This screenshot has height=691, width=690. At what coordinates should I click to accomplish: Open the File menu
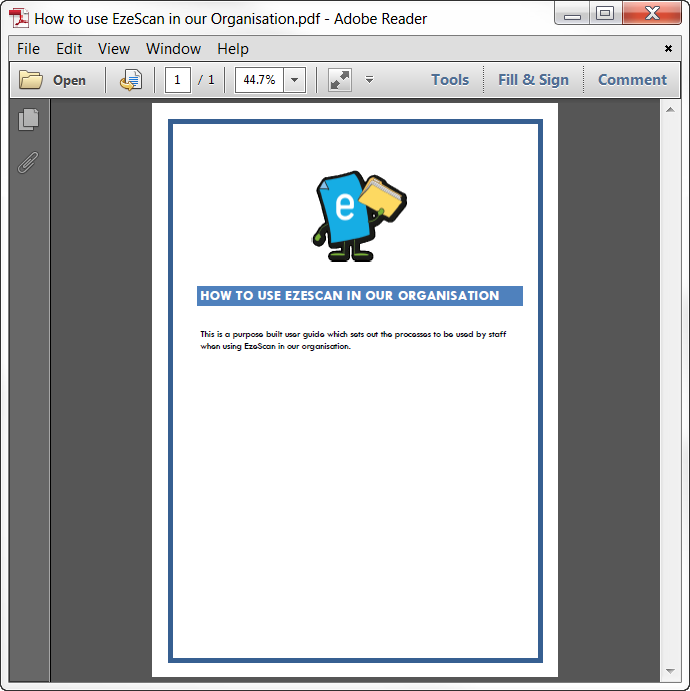tap(28, 49)
